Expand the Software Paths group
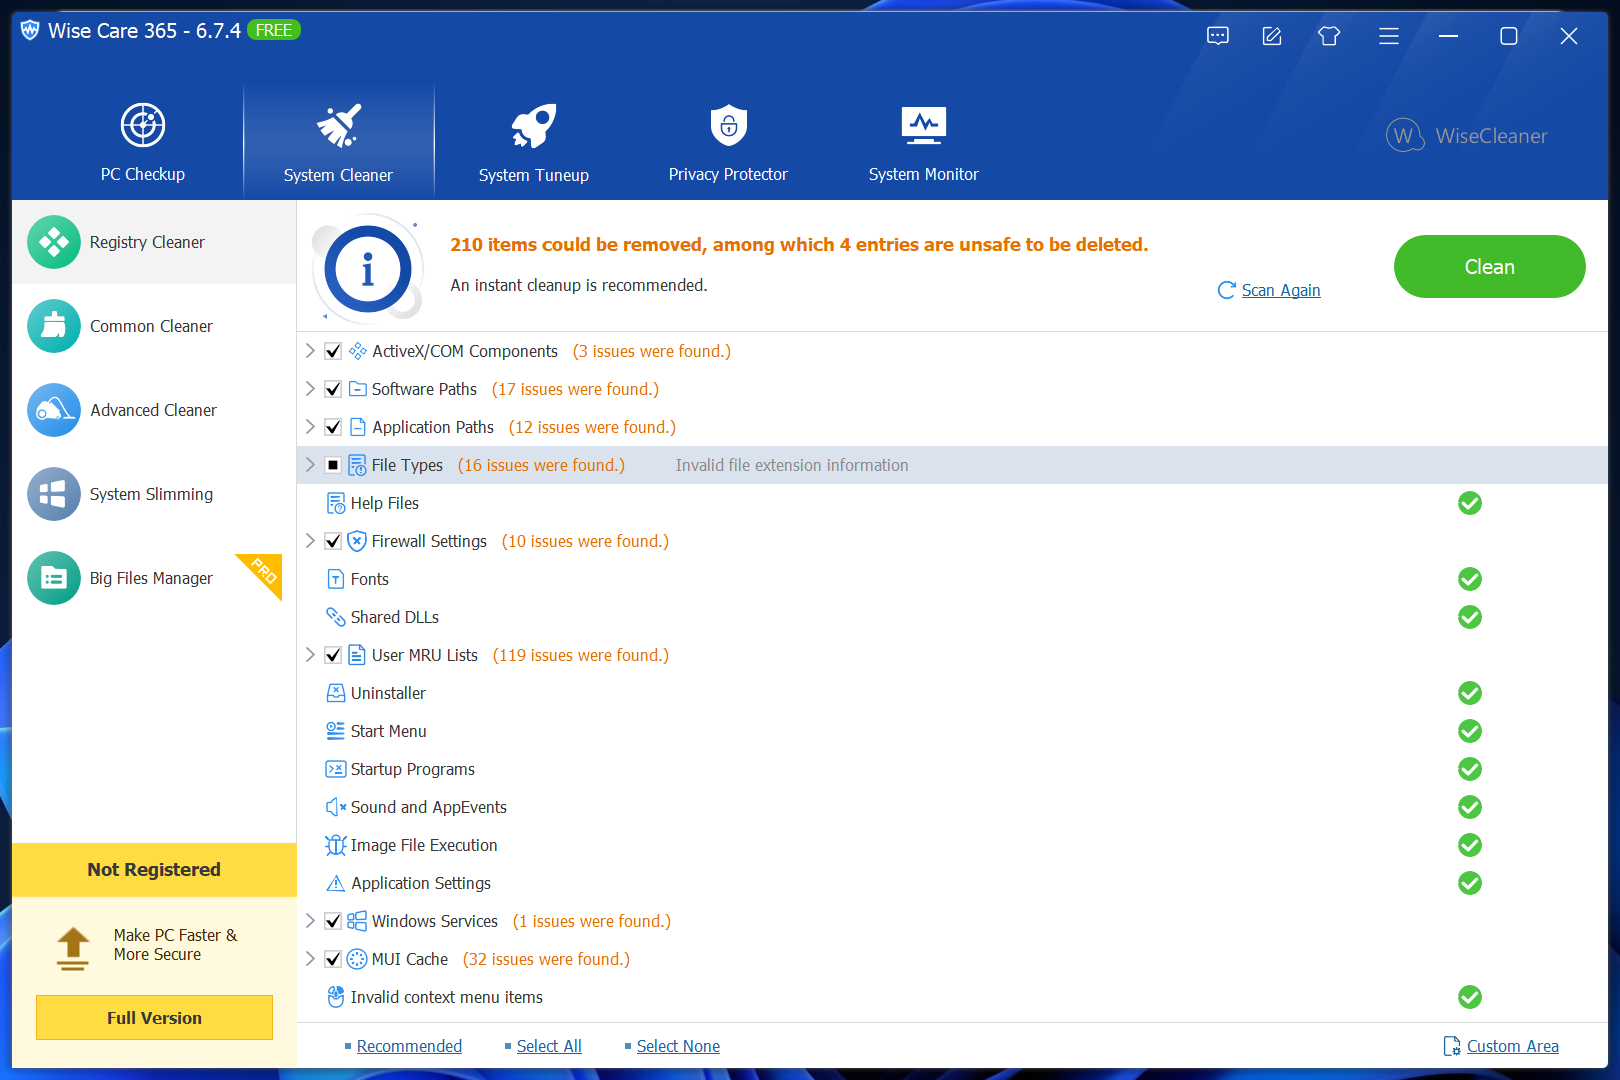1620x1080 pixels. coord(310,389)
